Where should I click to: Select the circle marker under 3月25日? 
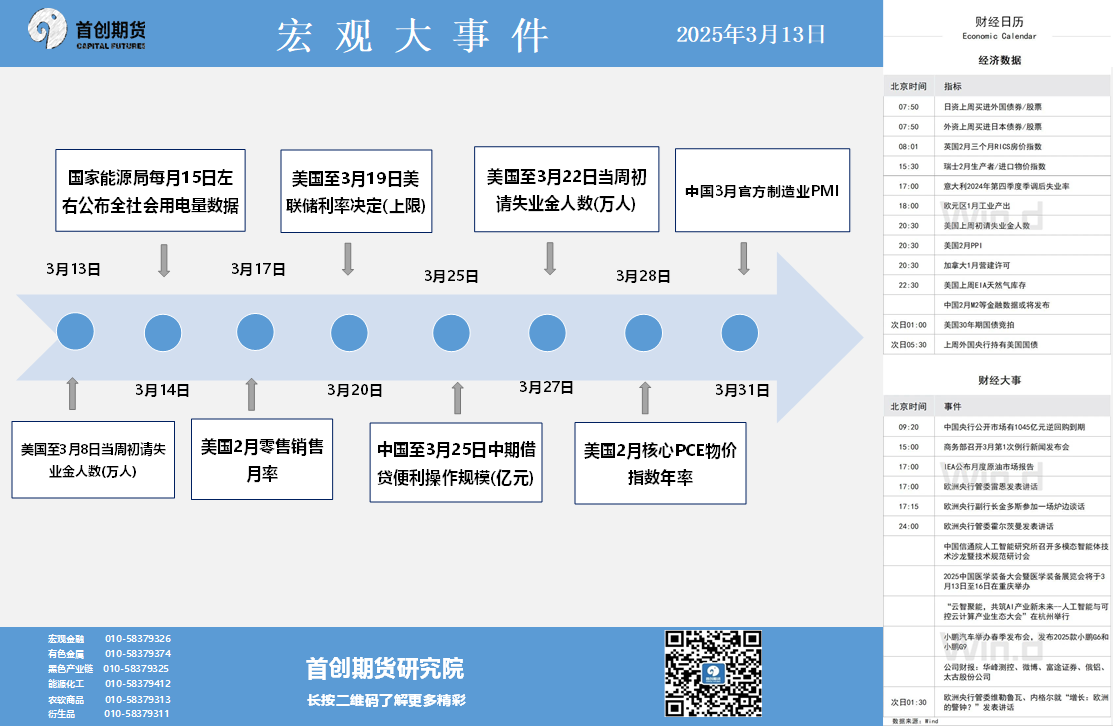coord(451,332)
